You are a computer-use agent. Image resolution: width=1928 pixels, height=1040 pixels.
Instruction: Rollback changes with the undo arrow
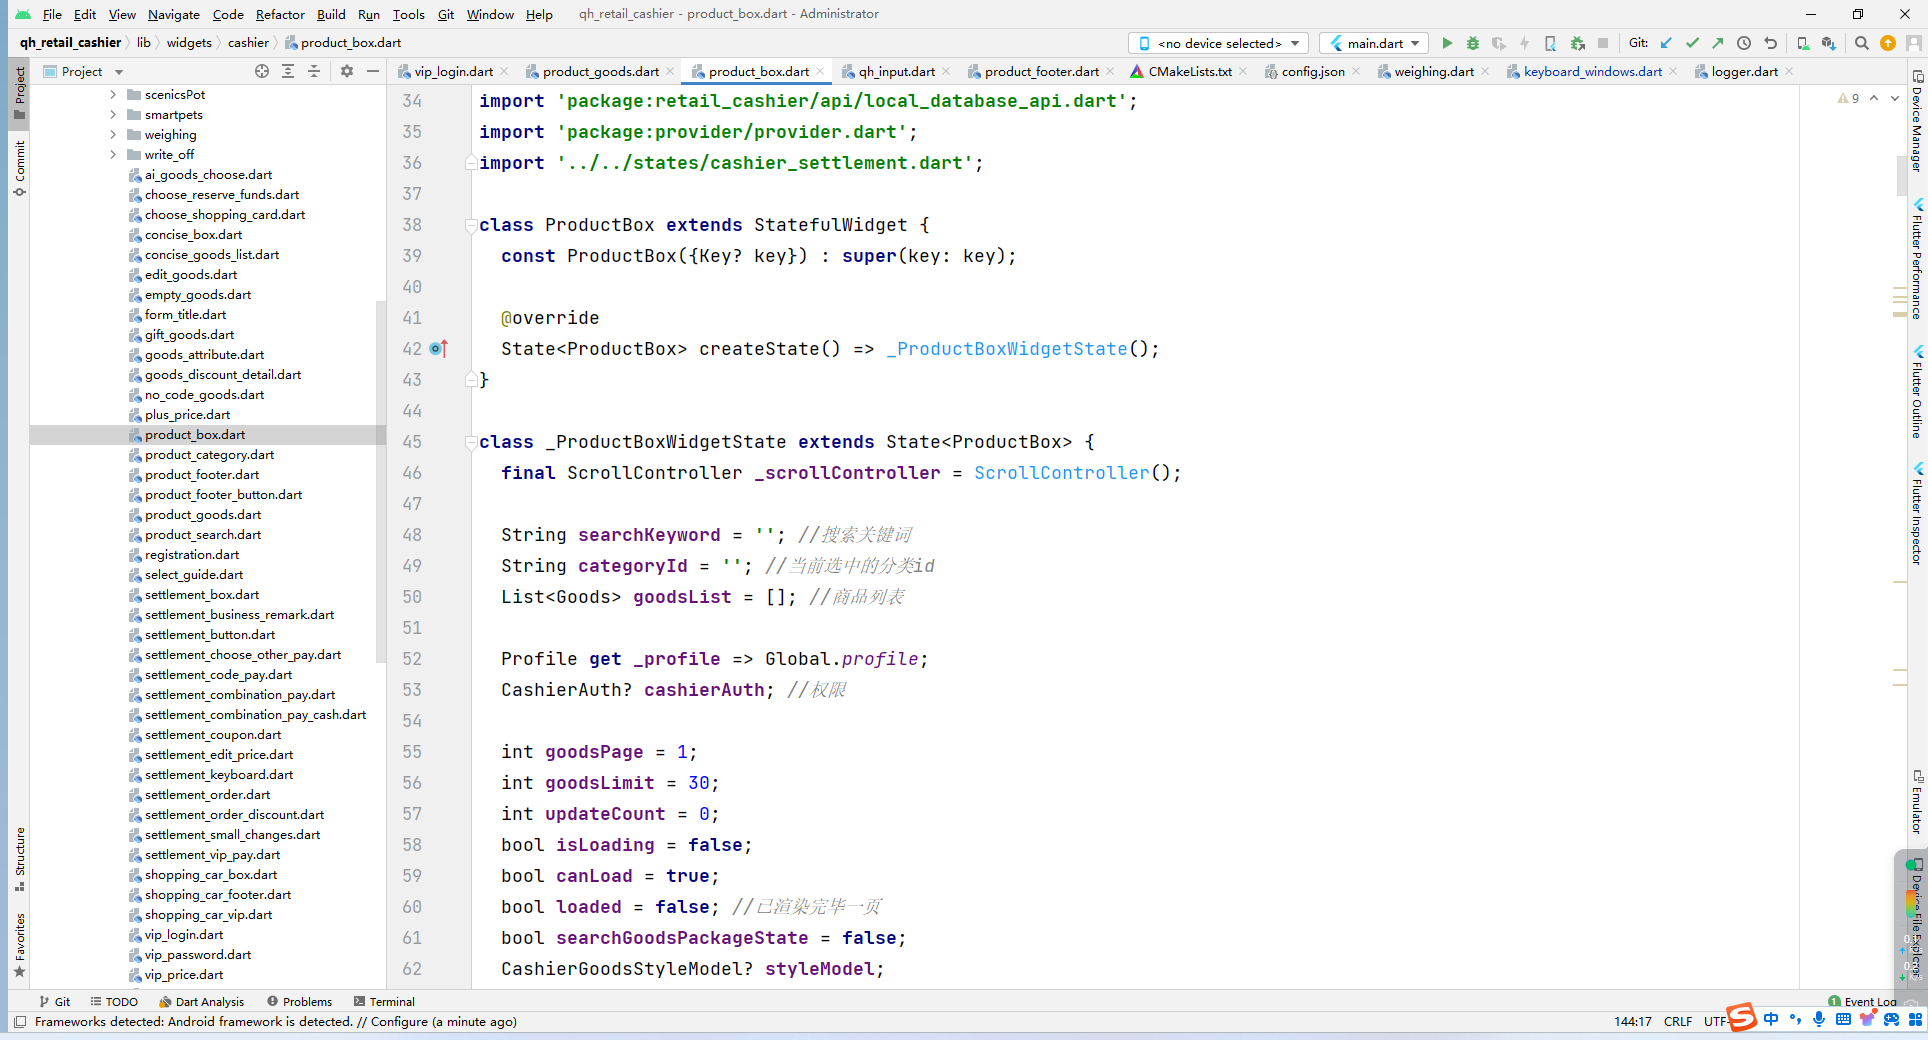click(x=1770, y=43)
